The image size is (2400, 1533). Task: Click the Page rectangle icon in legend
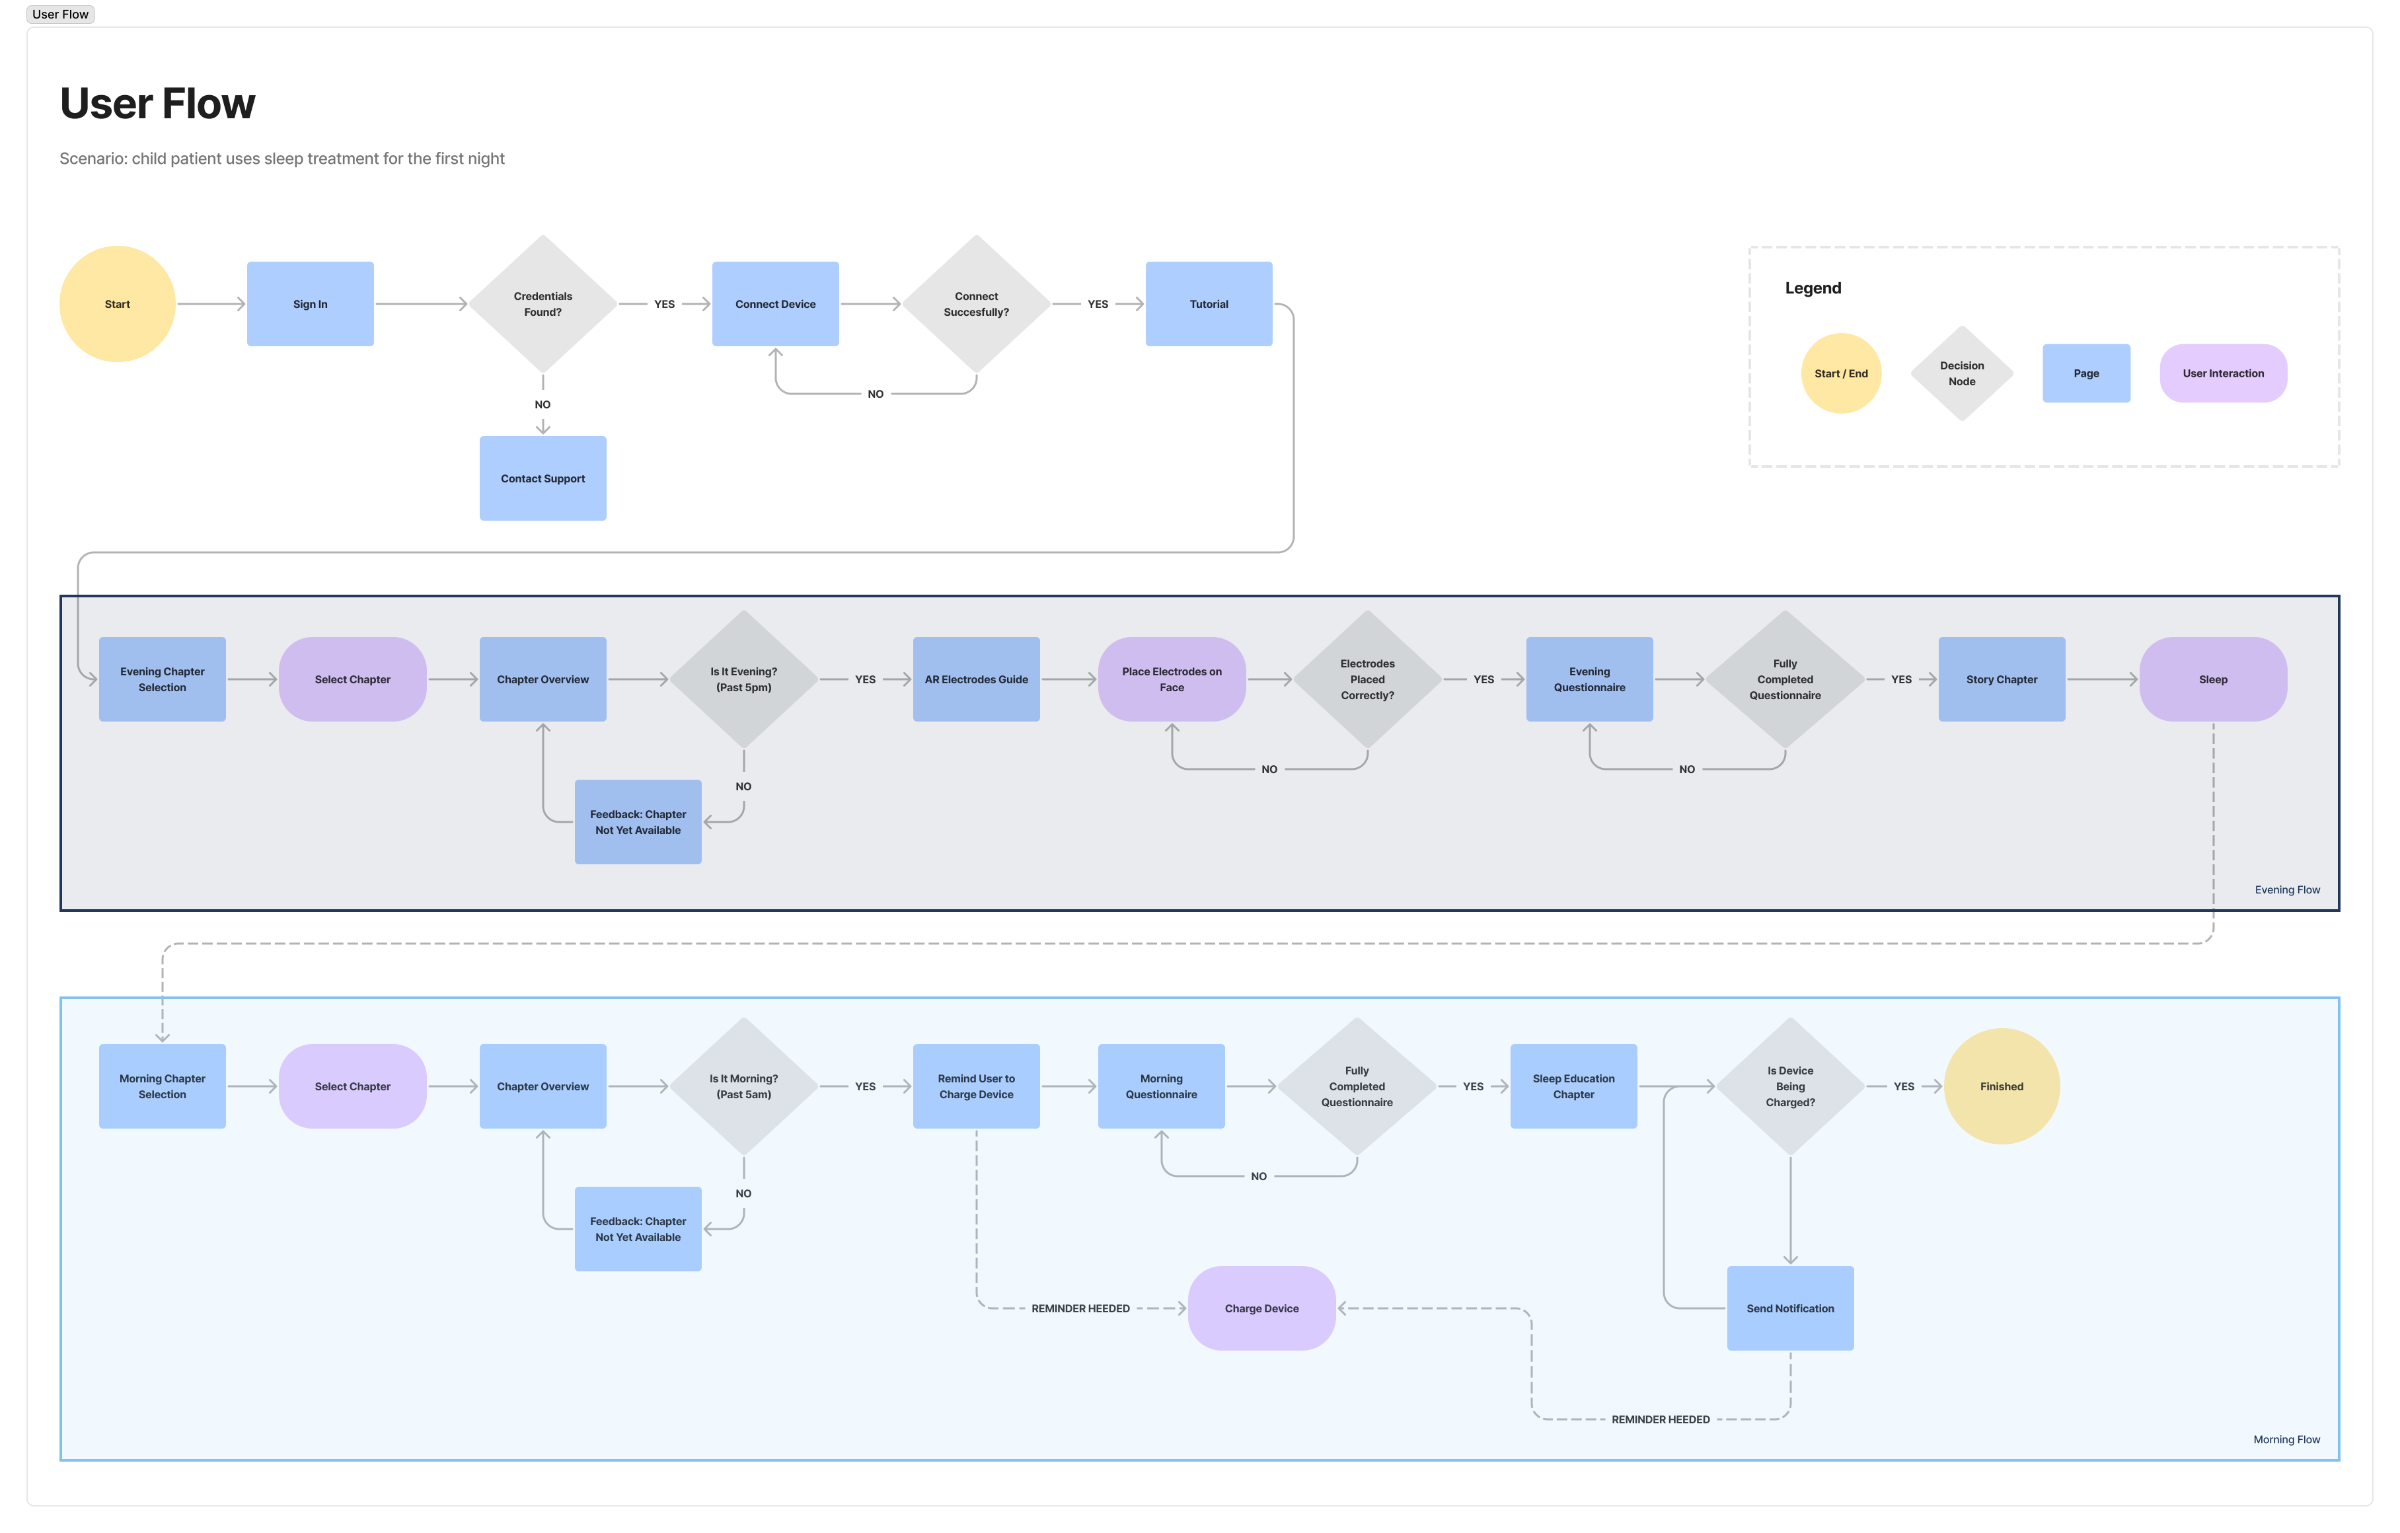click(2087, 373)
